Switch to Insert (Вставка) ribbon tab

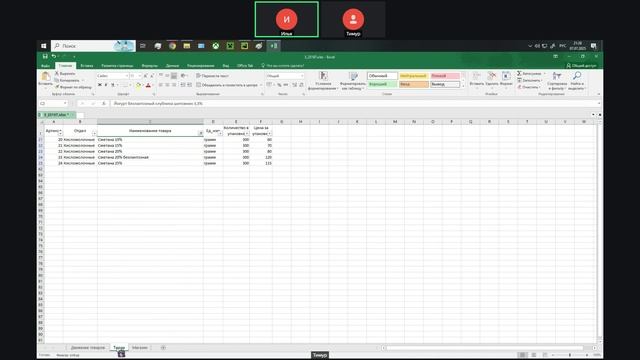(87, 65)
